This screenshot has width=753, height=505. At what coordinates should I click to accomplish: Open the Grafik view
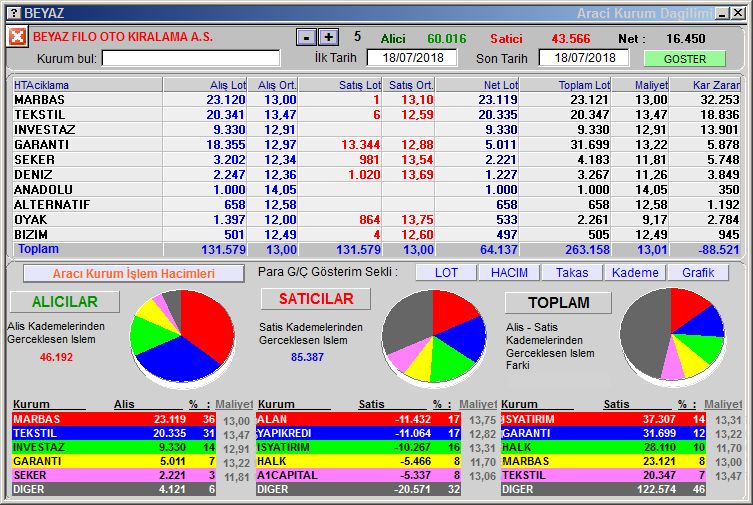[x=698, y=273]
